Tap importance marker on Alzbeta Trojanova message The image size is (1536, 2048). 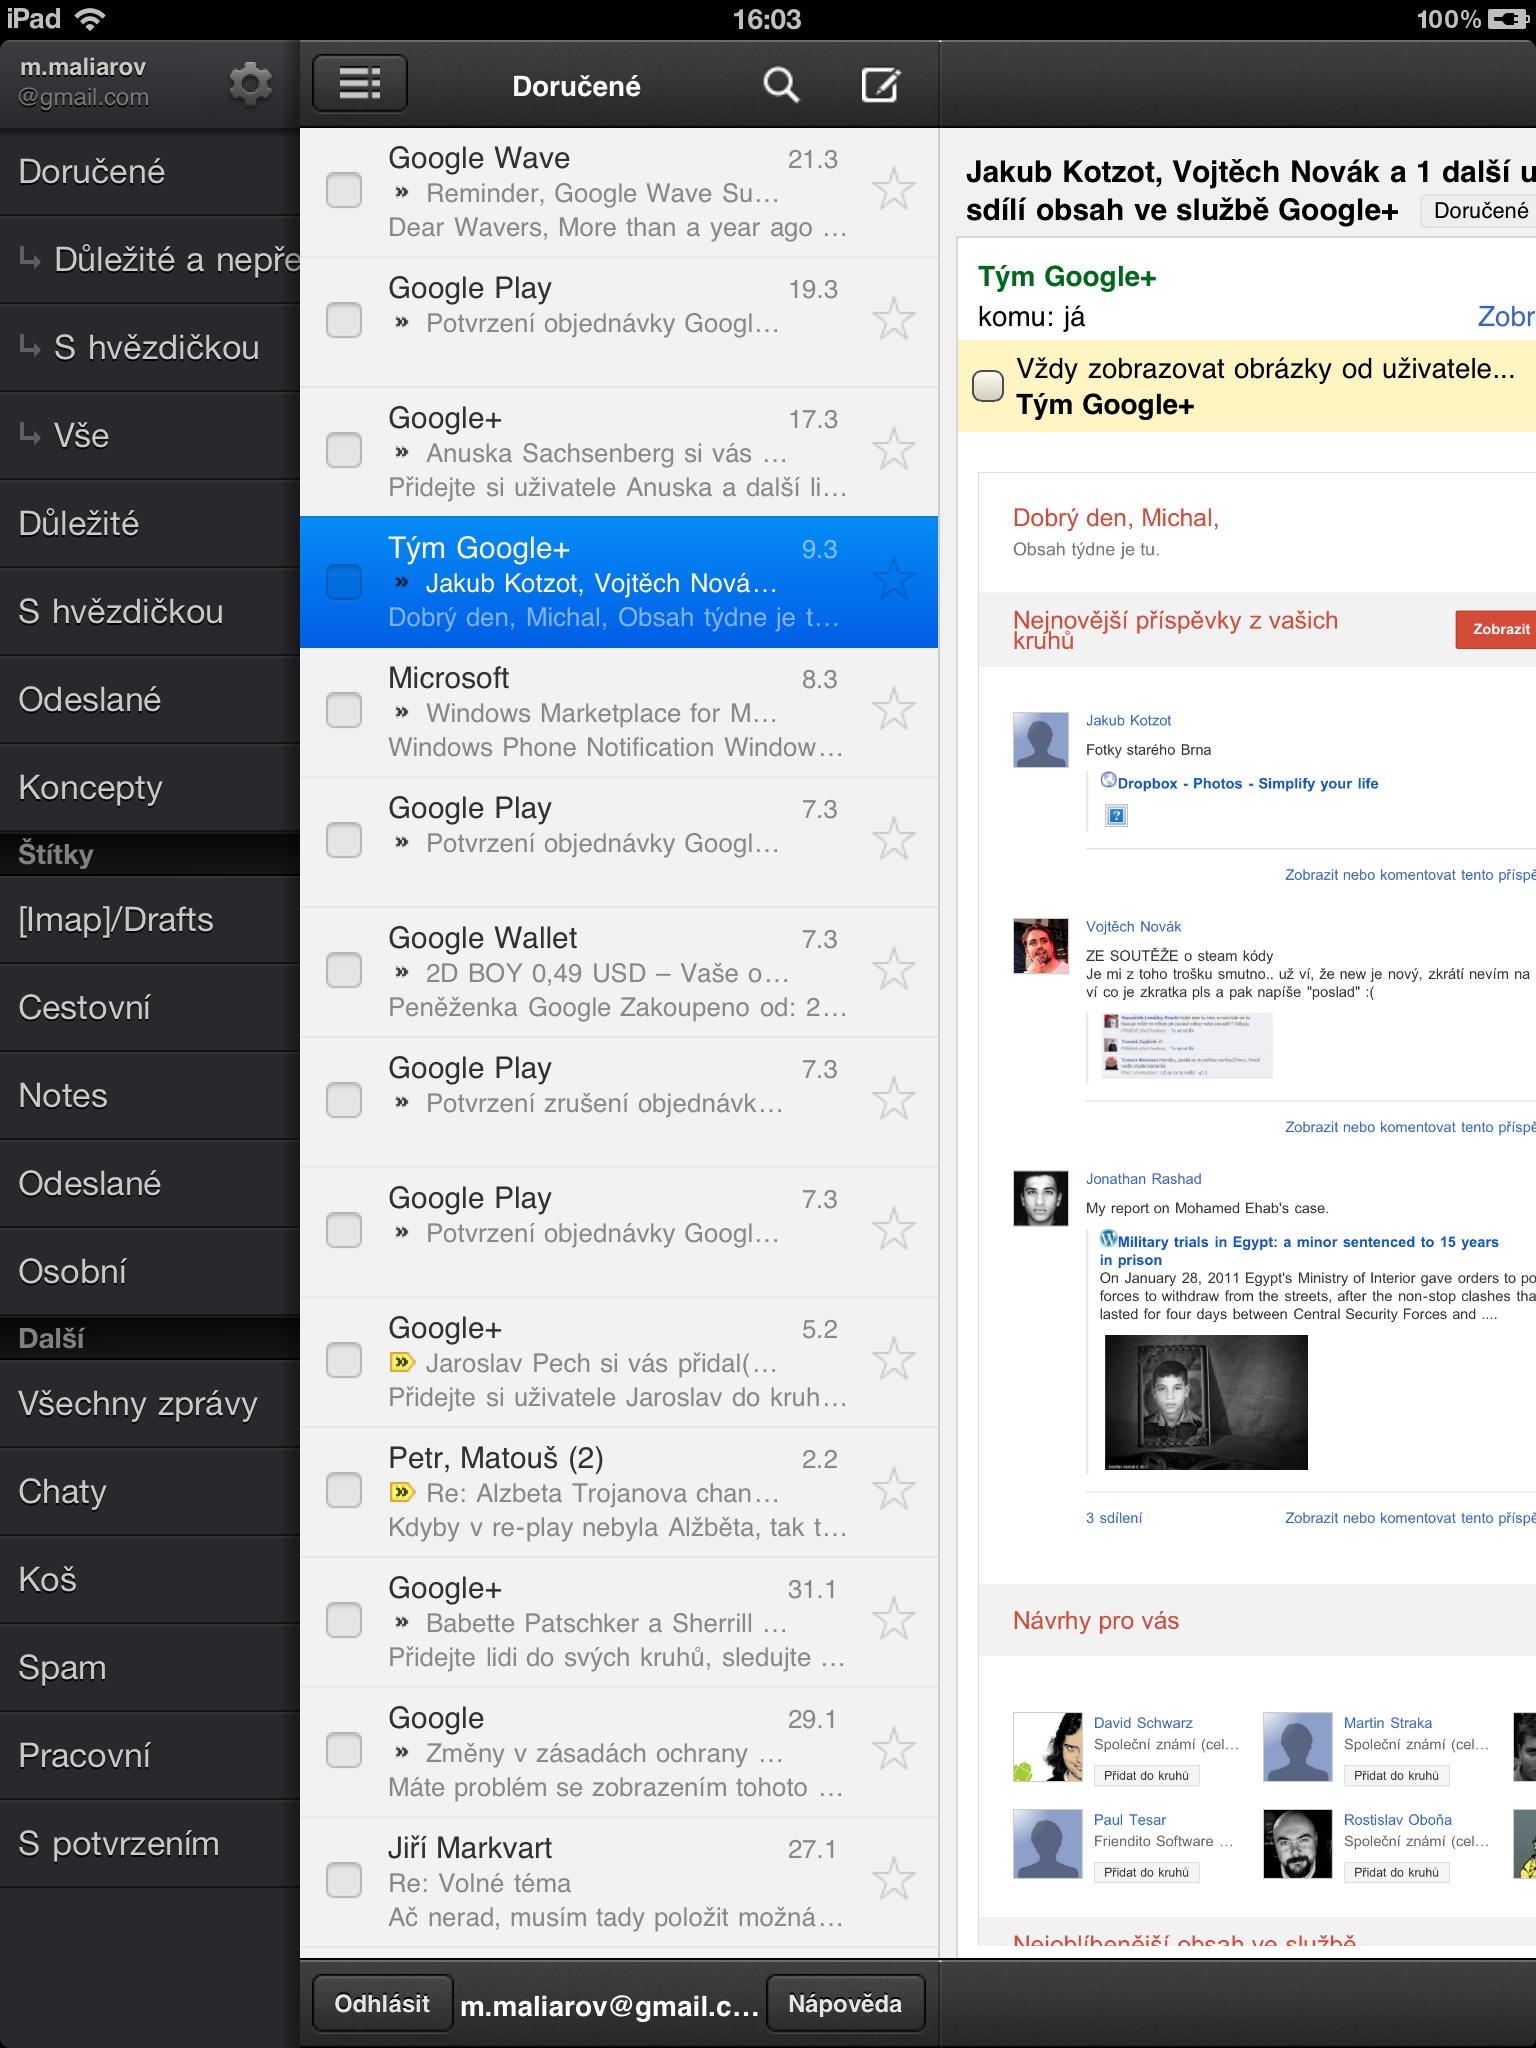click(x=401, y=1492)
